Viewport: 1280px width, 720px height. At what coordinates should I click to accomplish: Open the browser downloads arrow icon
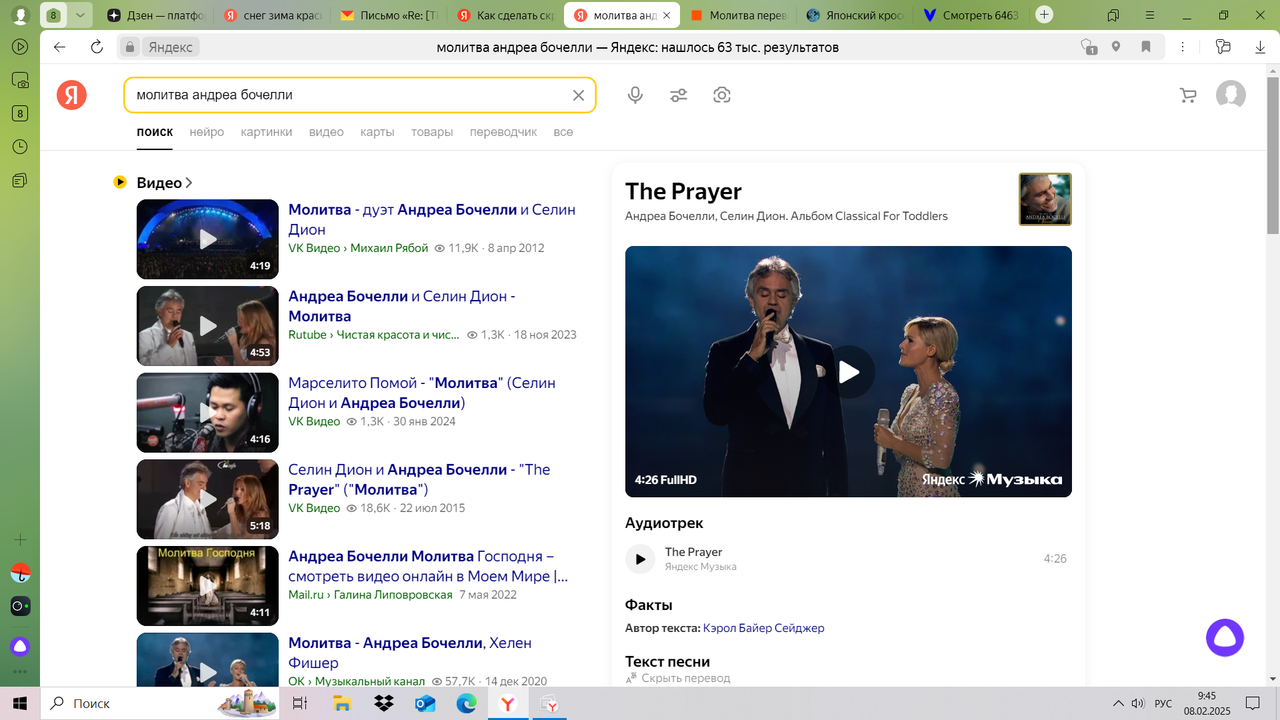[x=1260, y=47]
